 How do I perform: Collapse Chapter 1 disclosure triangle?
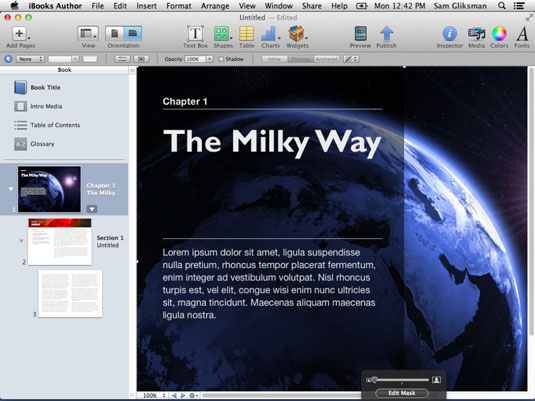click(x=11, y=189)
